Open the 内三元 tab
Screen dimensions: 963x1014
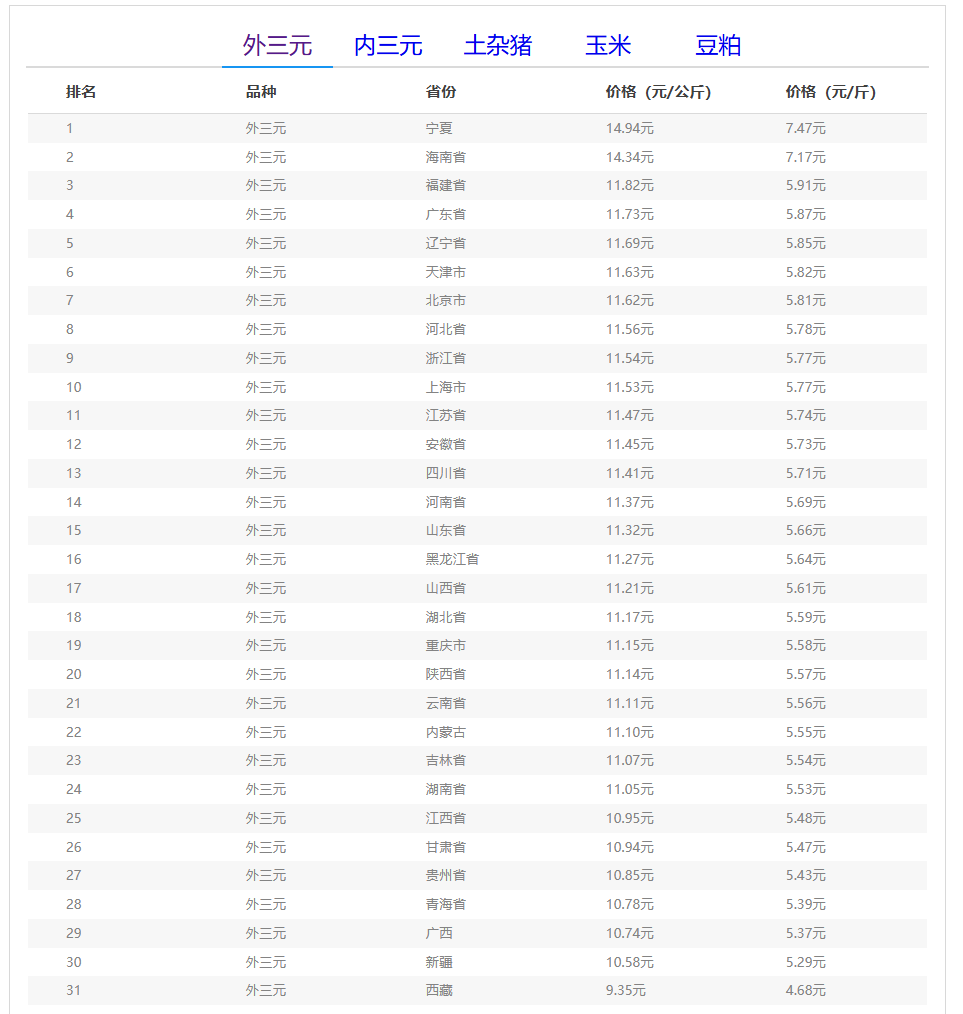(x=388, y=46)
